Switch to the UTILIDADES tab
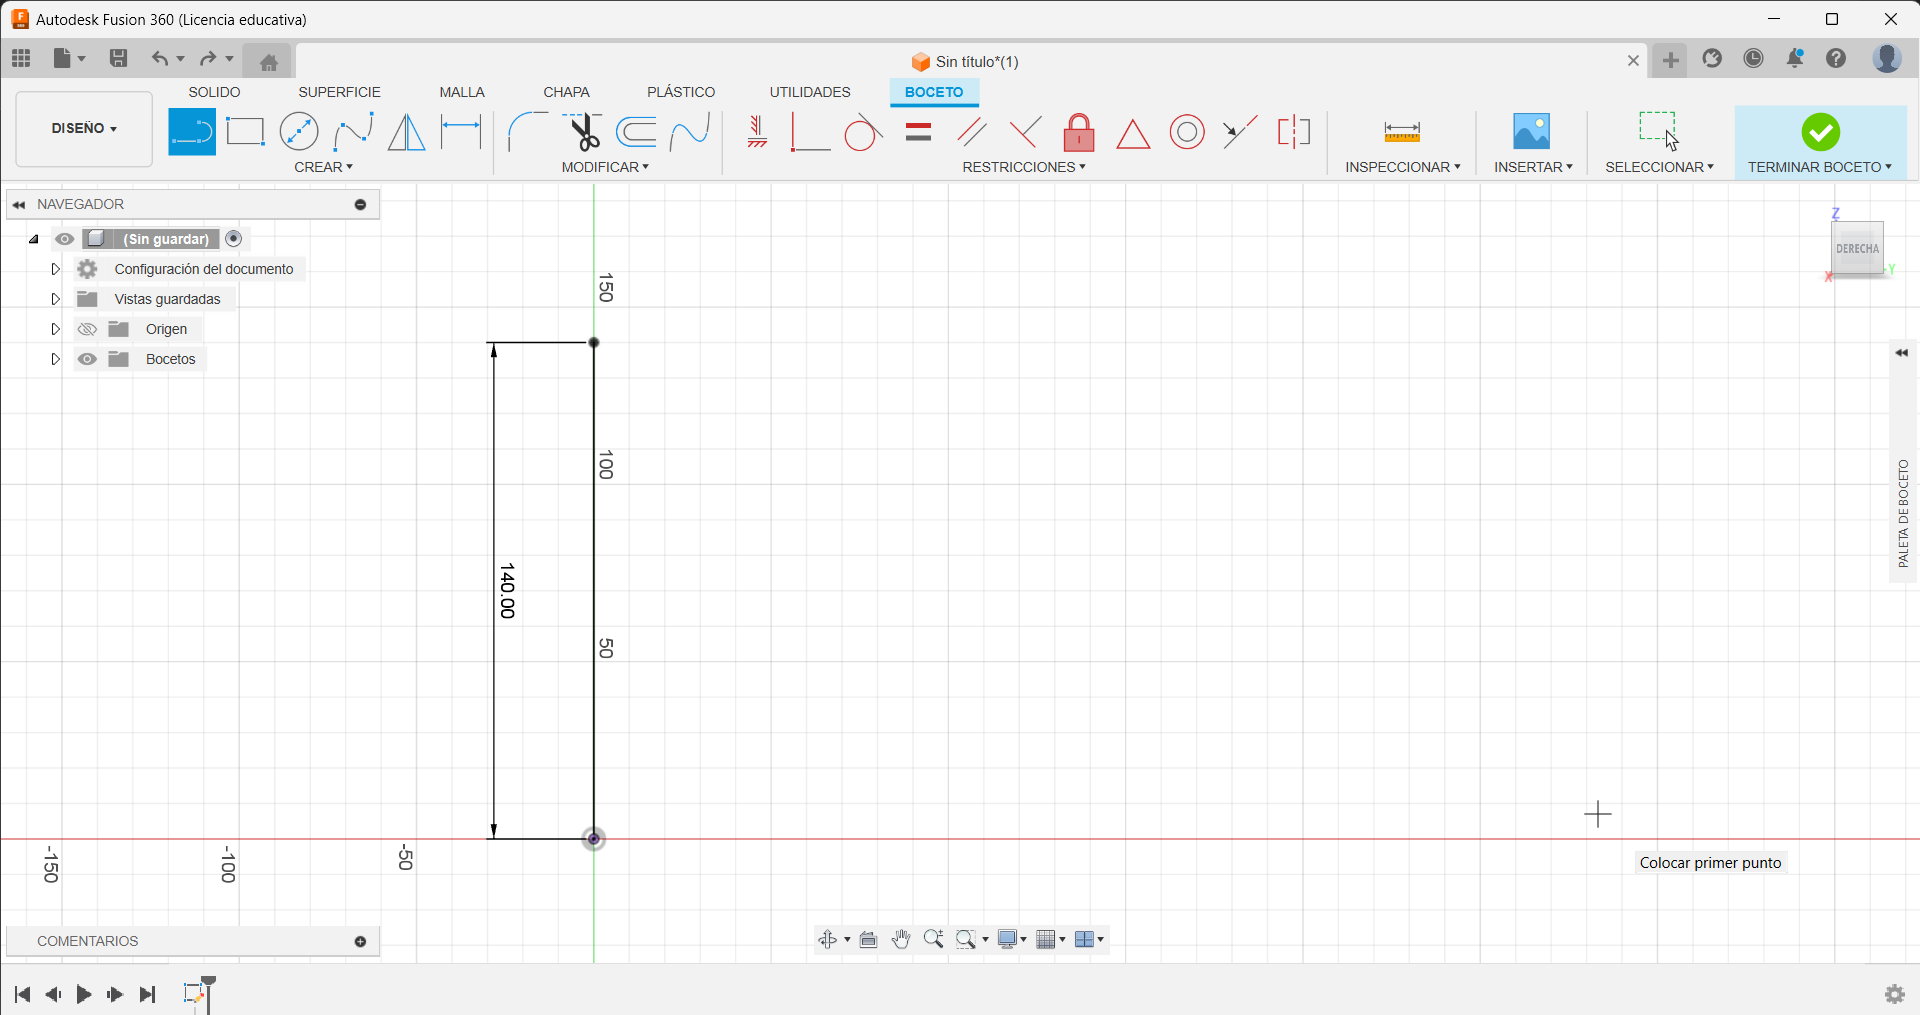This screenshot has height=1015, width=1920. pyautogui.click(x=810, y=92)
